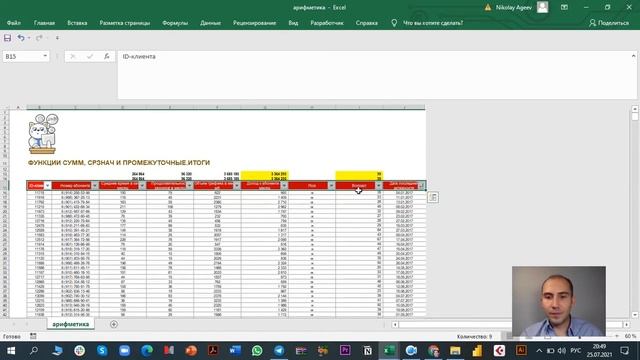Open the filter dropdown for the Номер абонента column
This screenshot has width=640, height=360.
tap(95, 186)
